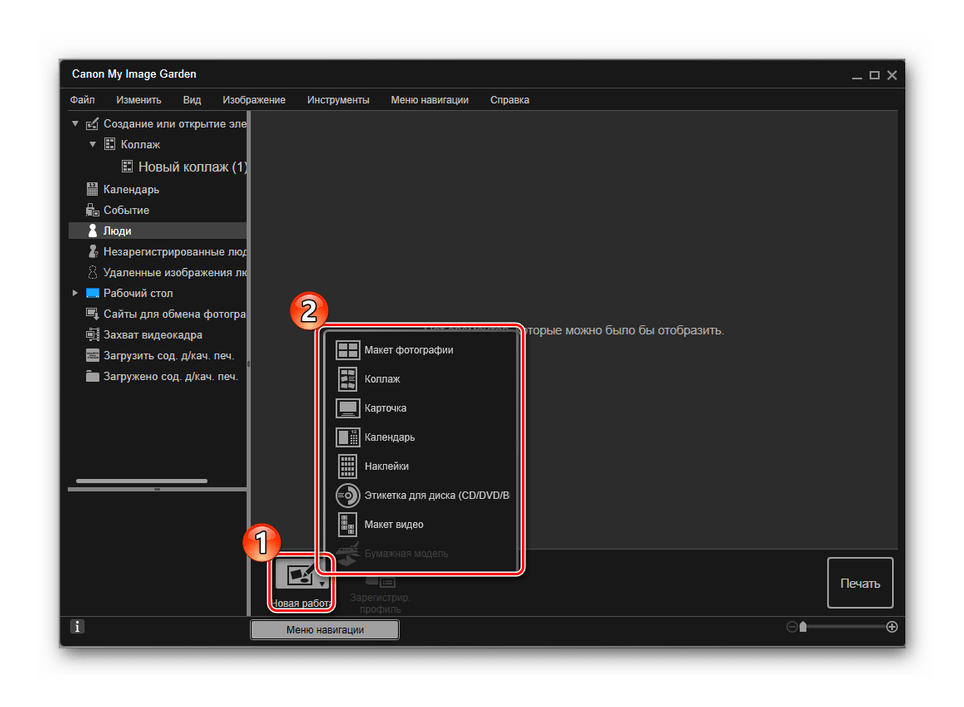Open Захват видеокадра in the sidebar

[x=152, y=335]
